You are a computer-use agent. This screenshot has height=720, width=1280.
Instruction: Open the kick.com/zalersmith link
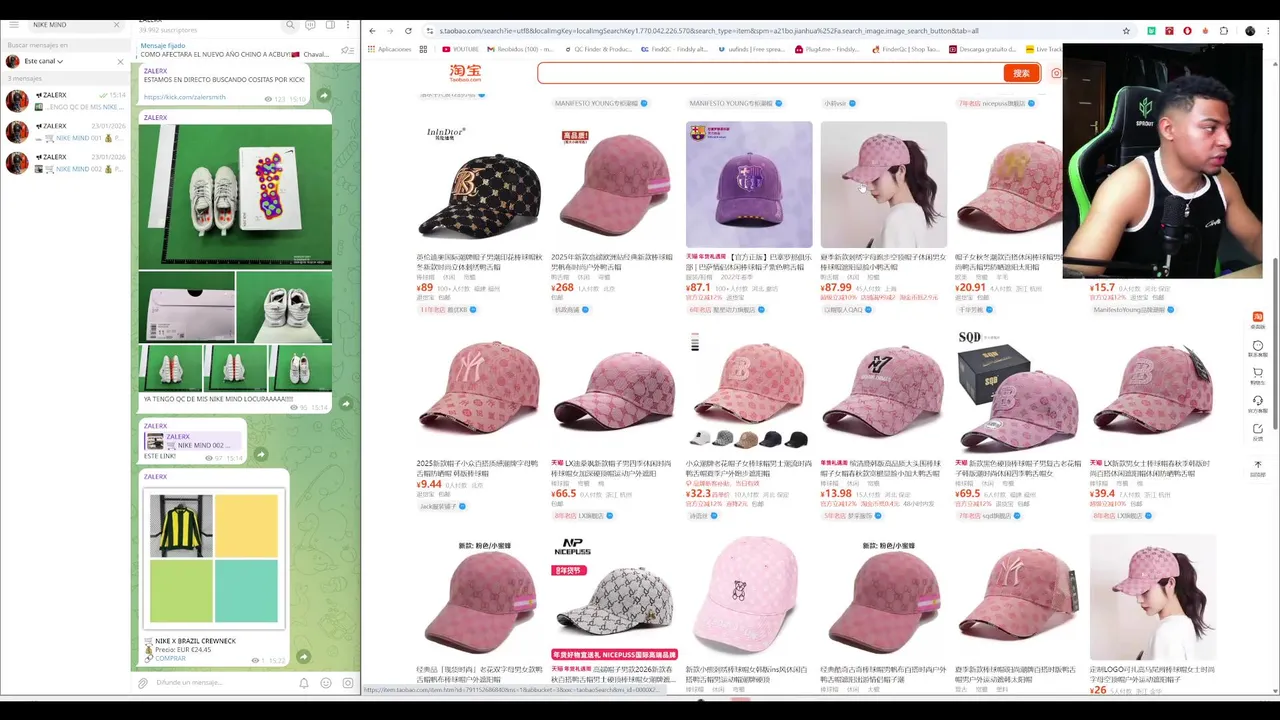(x=184, y=97)
